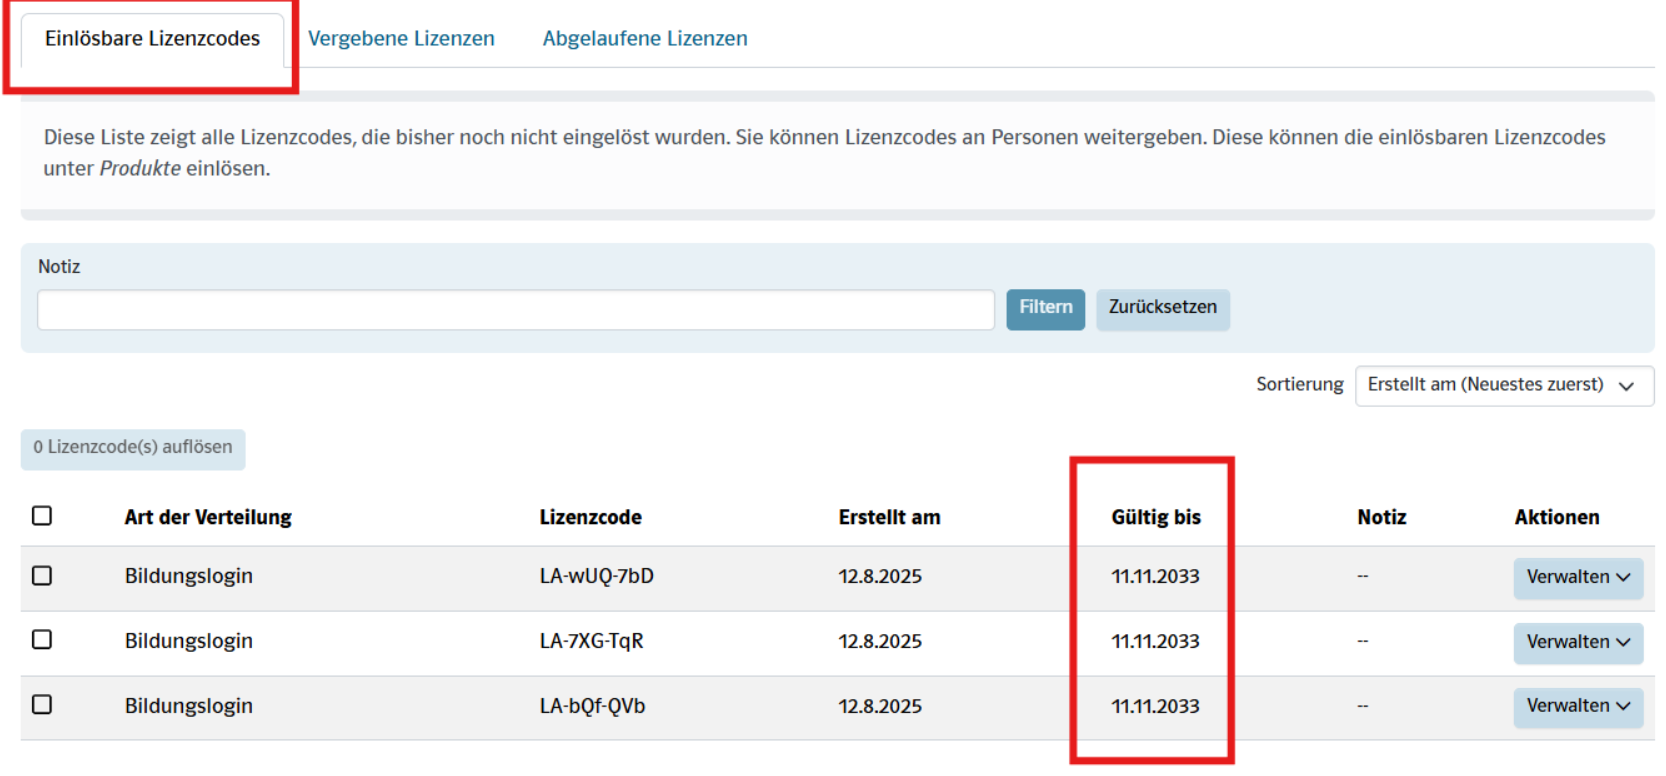Check the box for license LA-7XG-TqR
Image resolution: width=1666 pixels, height=776 pixels.
tap(42, 640)
